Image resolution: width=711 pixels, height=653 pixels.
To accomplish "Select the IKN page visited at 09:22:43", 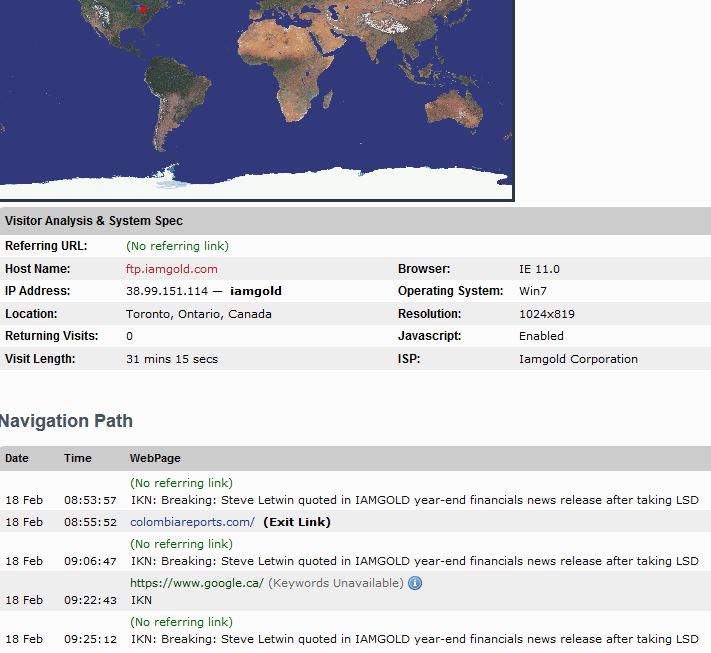I will tap(141, 600).
